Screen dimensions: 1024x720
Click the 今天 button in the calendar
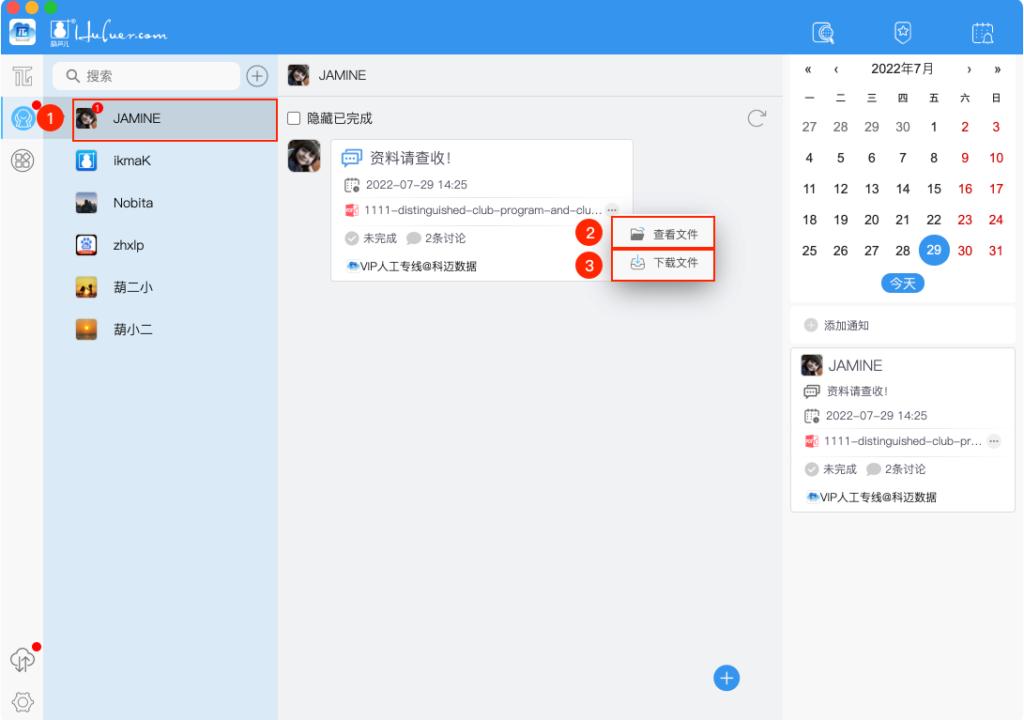pos(901,284)
